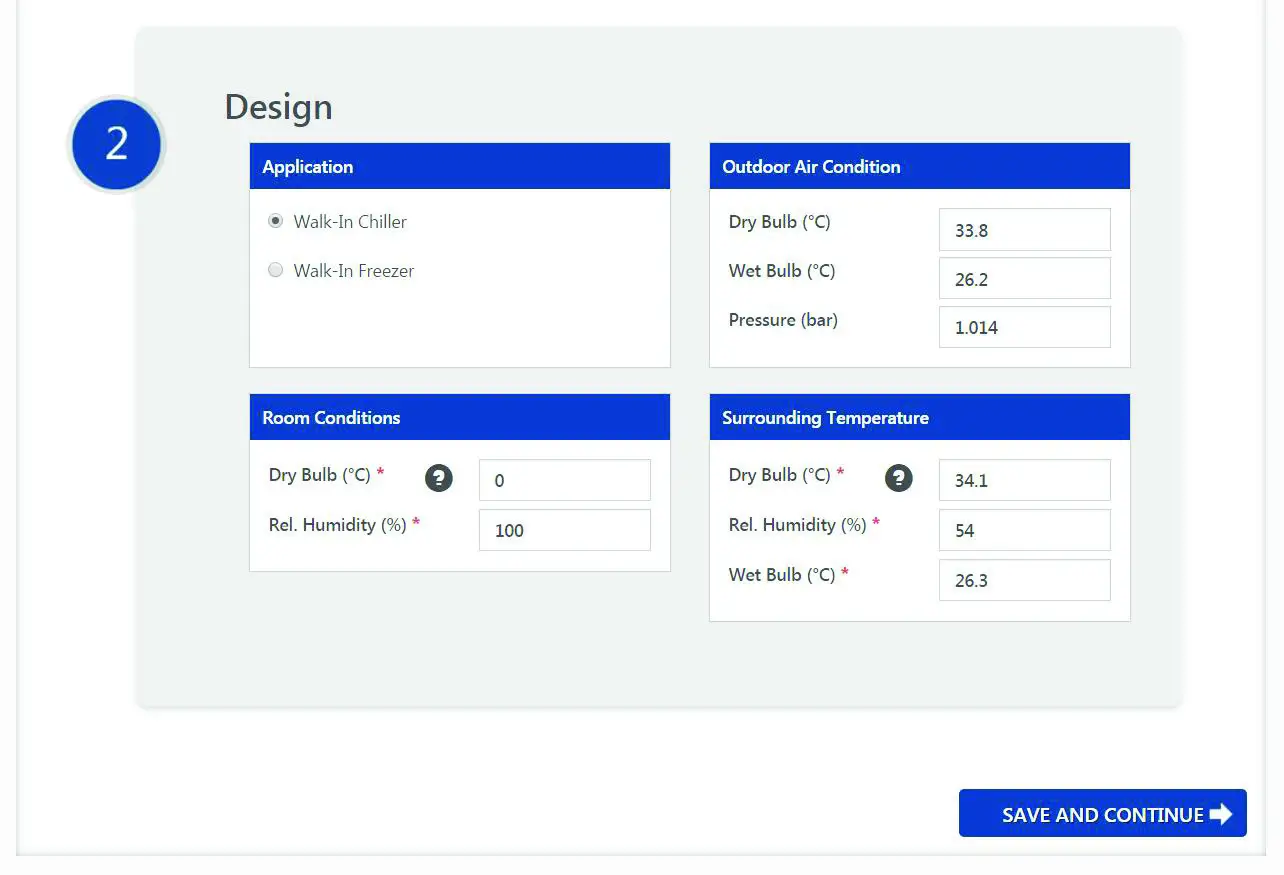This screenshot has width=1284, height=875.
Task: Click arrow icon on Save and Continue
Action: (x=1221, y=814)
